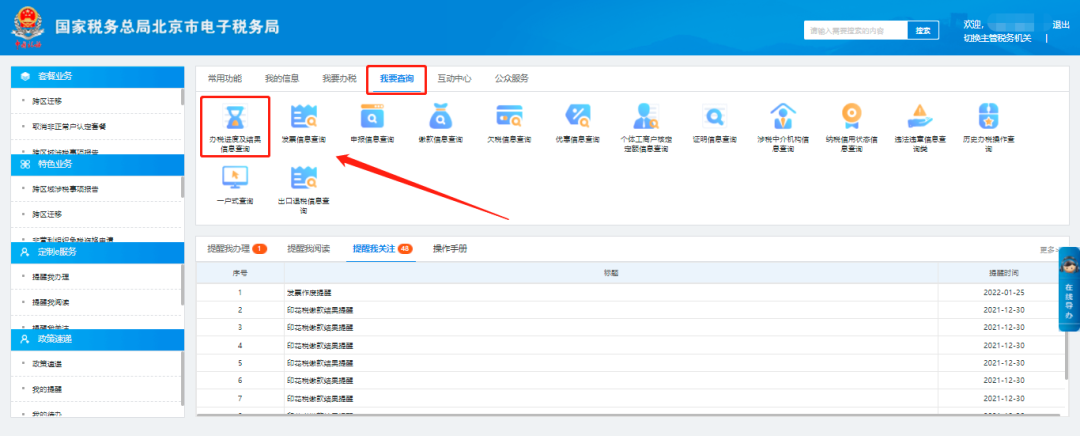Switch to the 互动中心 tab
This screenshot has width=1080, height=436.
[455, 79]
